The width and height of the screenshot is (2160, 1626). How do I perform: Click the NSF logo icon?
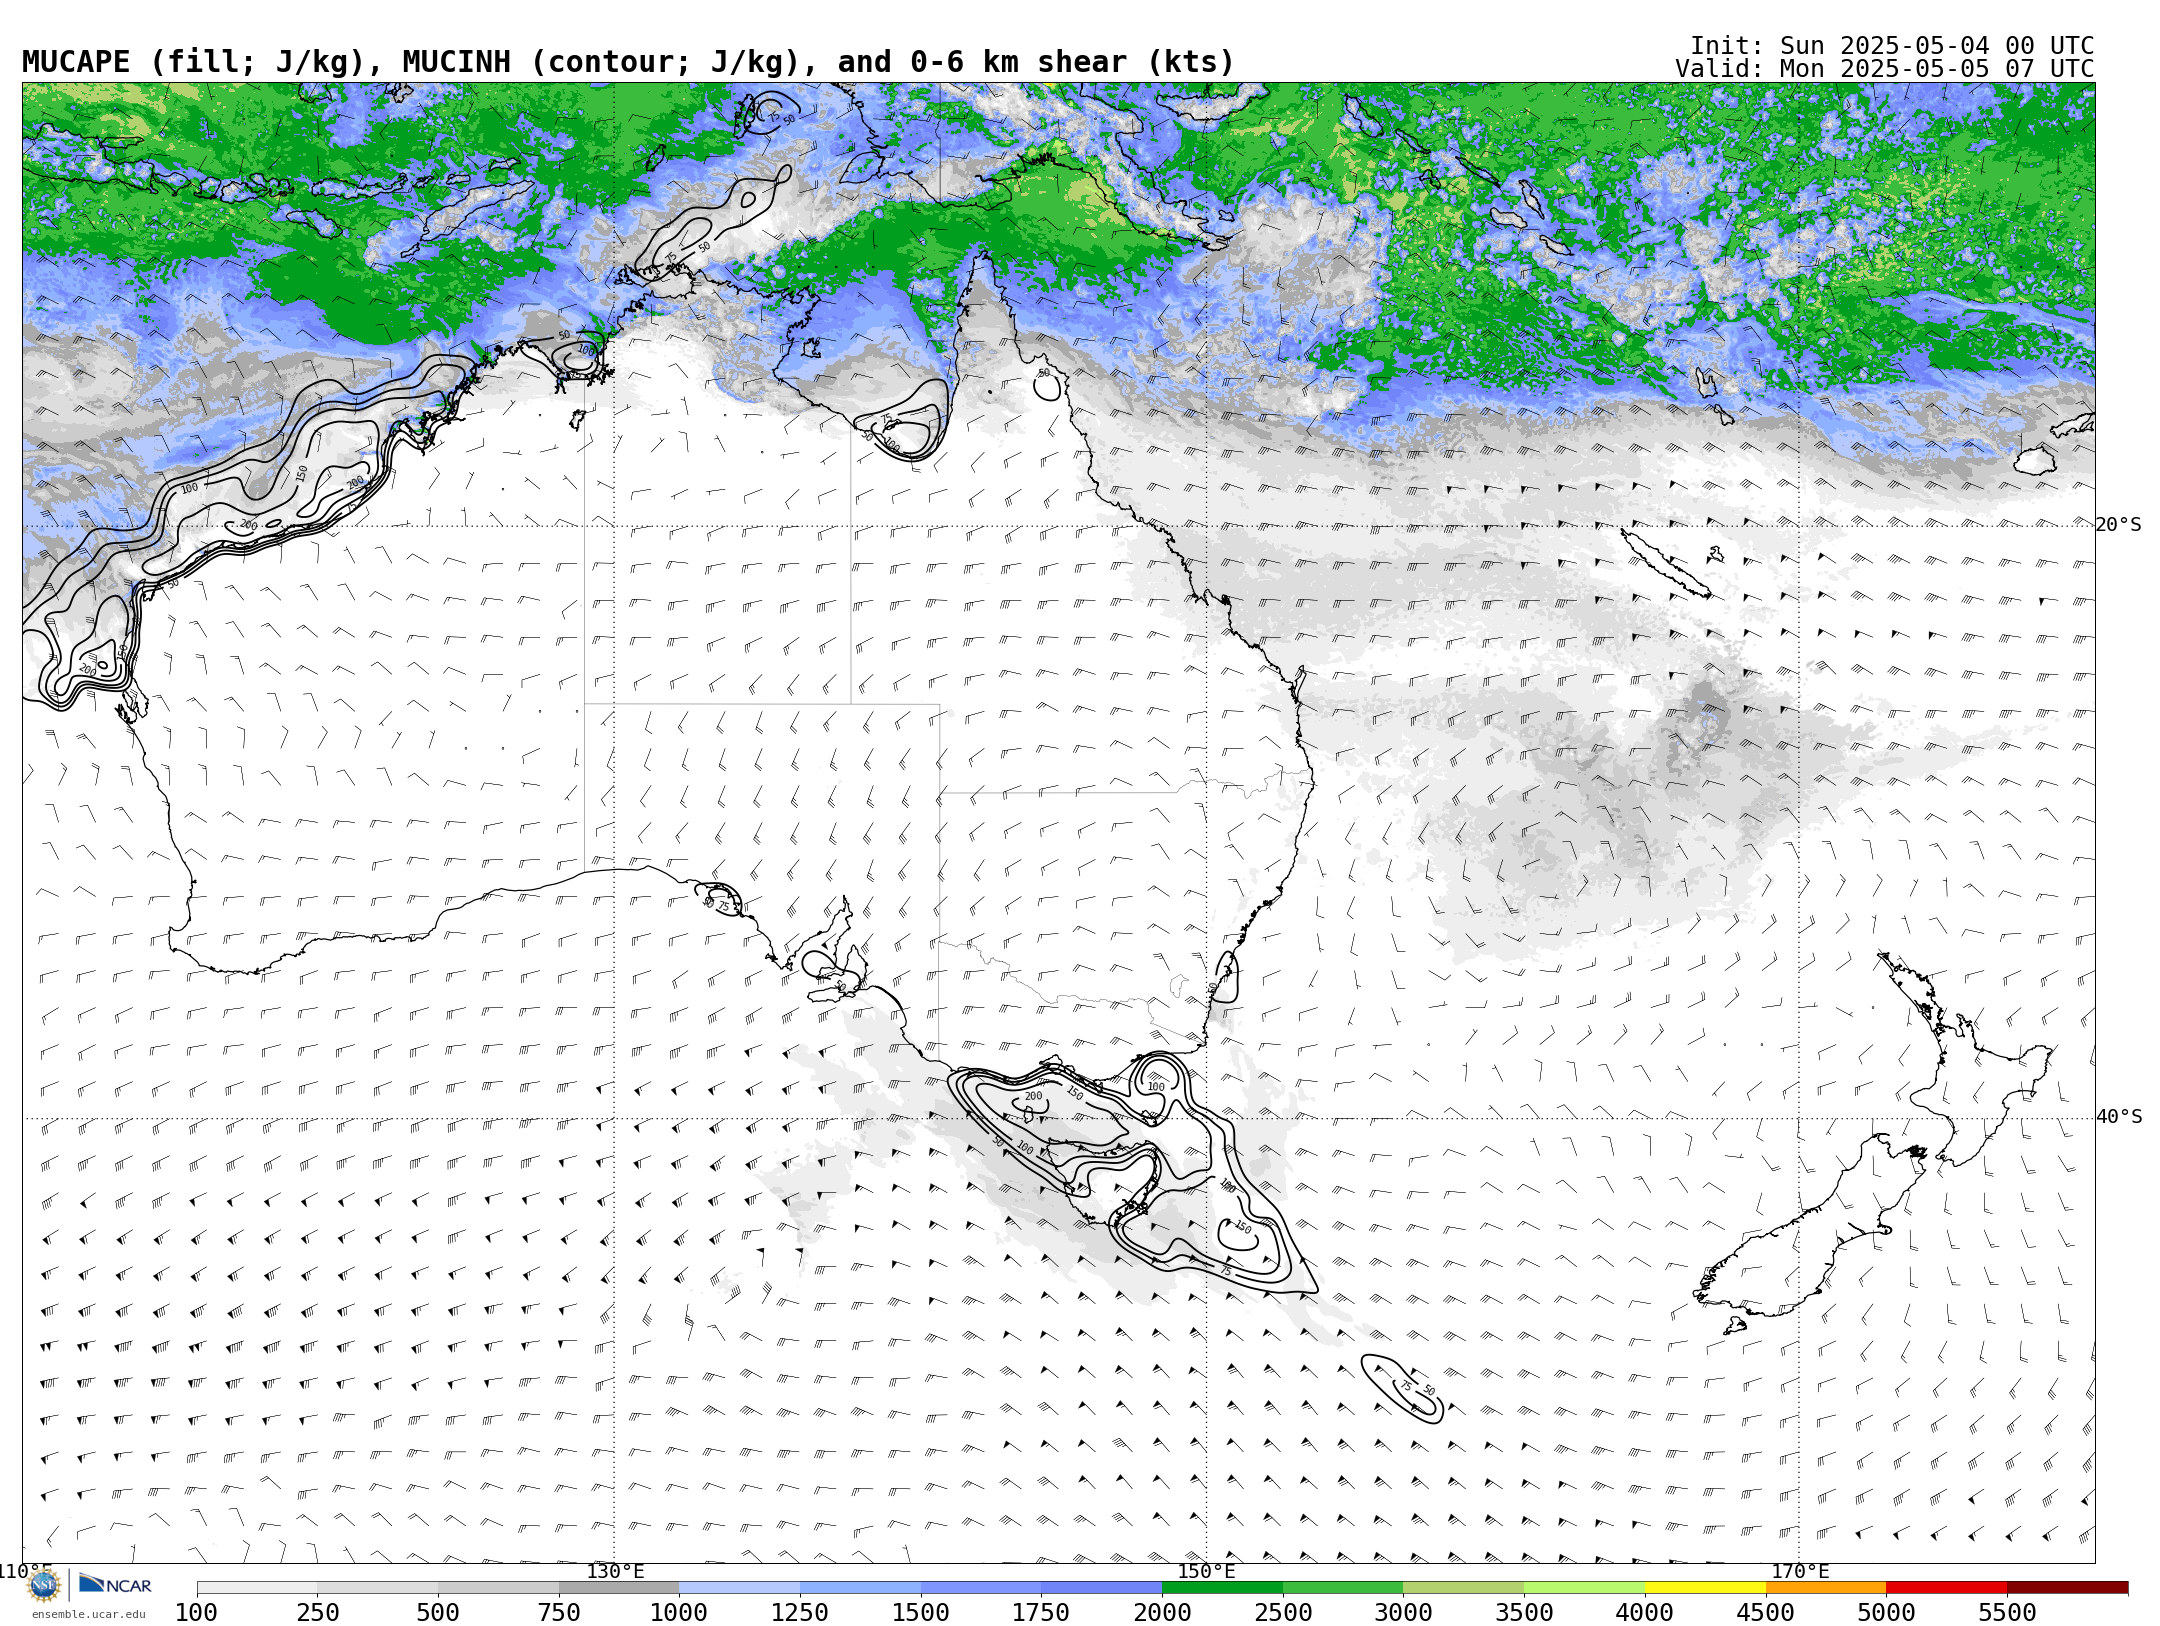(x=44, y=1585)
